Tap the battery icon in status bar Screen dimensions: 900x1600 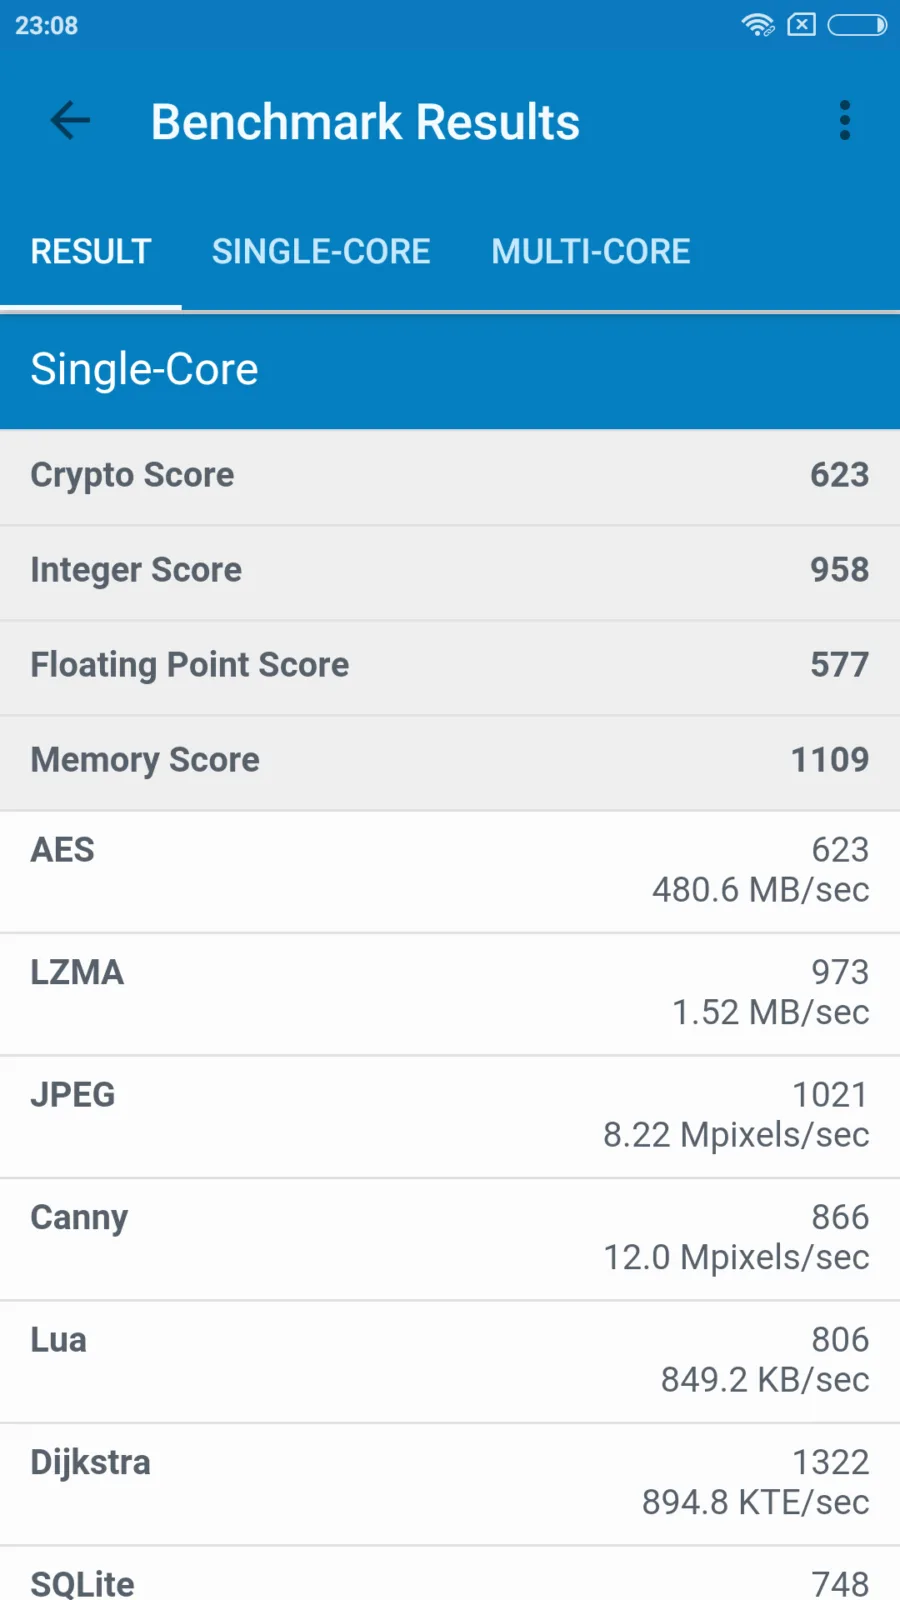tap(857, 25)
